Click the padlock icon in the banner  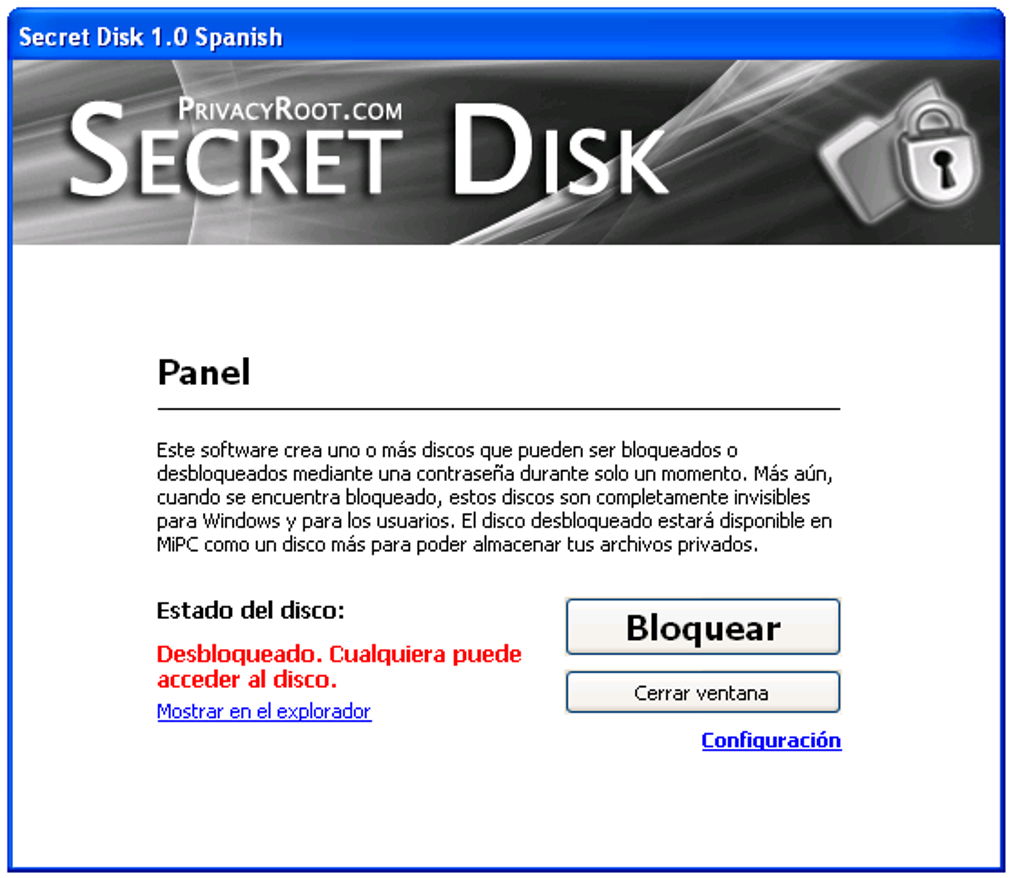[937, 151]
